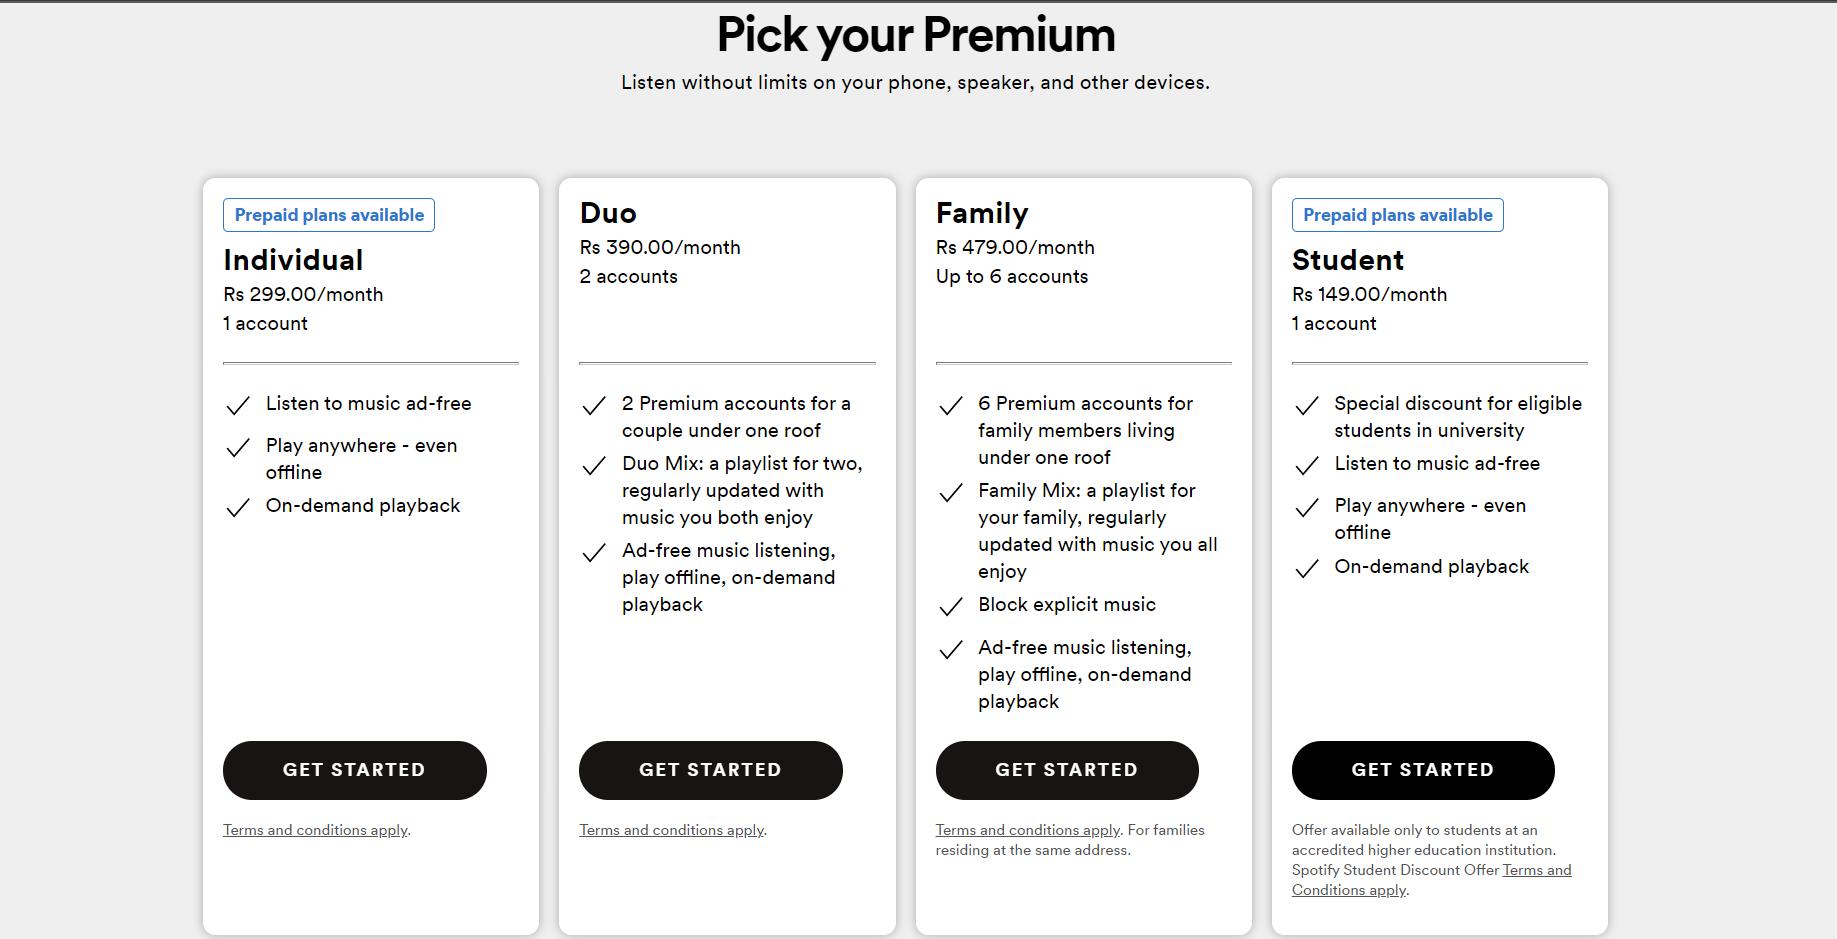Open Duo plan terms and conditions link
The image size is (1837, 939).
(x=671, y=830)
